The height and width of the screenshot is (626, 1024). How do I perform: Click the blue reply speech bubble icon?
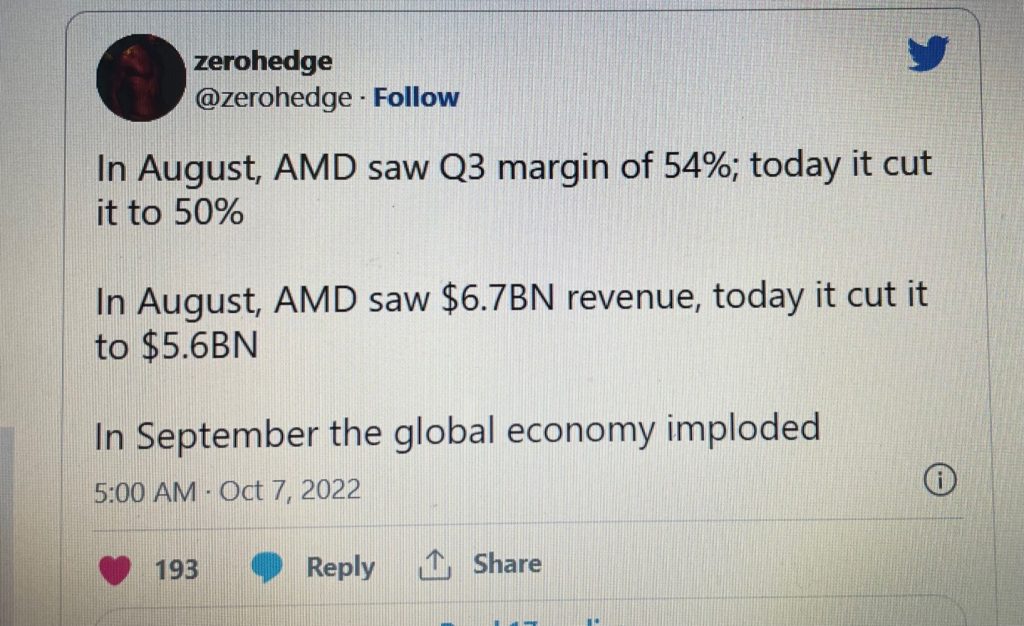pyautogui.click(x=267, y=567)
